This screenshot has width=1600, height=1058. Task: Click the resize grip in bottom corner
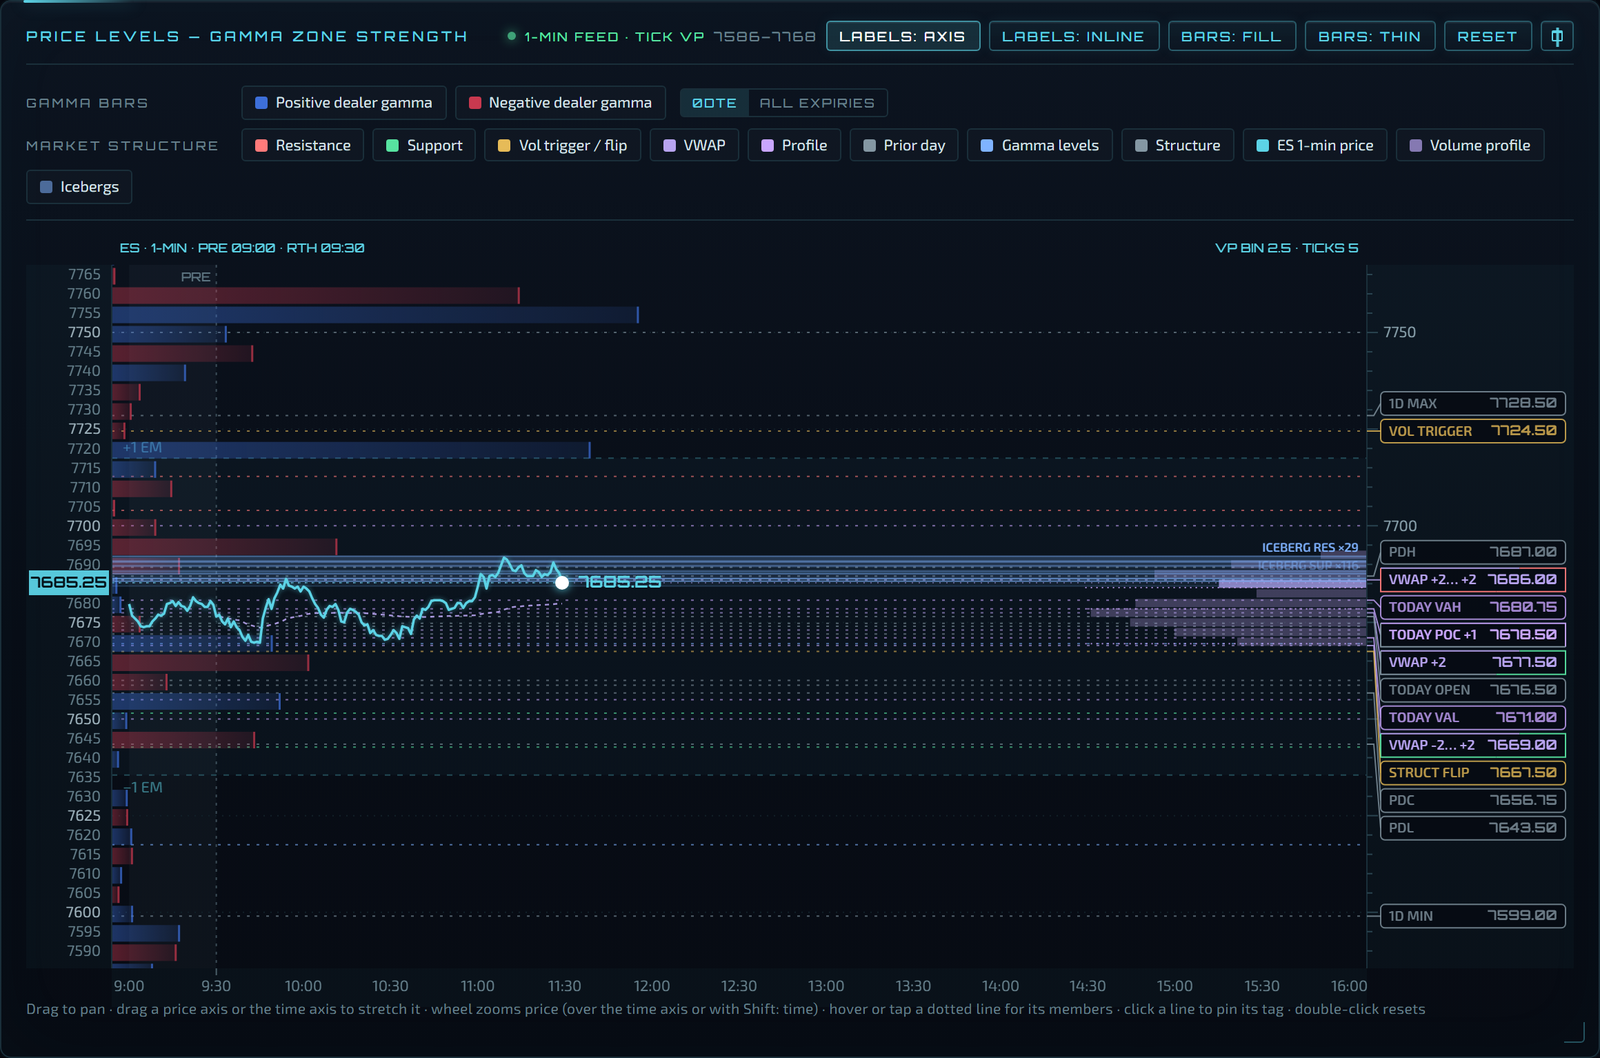[1575, 1032]
